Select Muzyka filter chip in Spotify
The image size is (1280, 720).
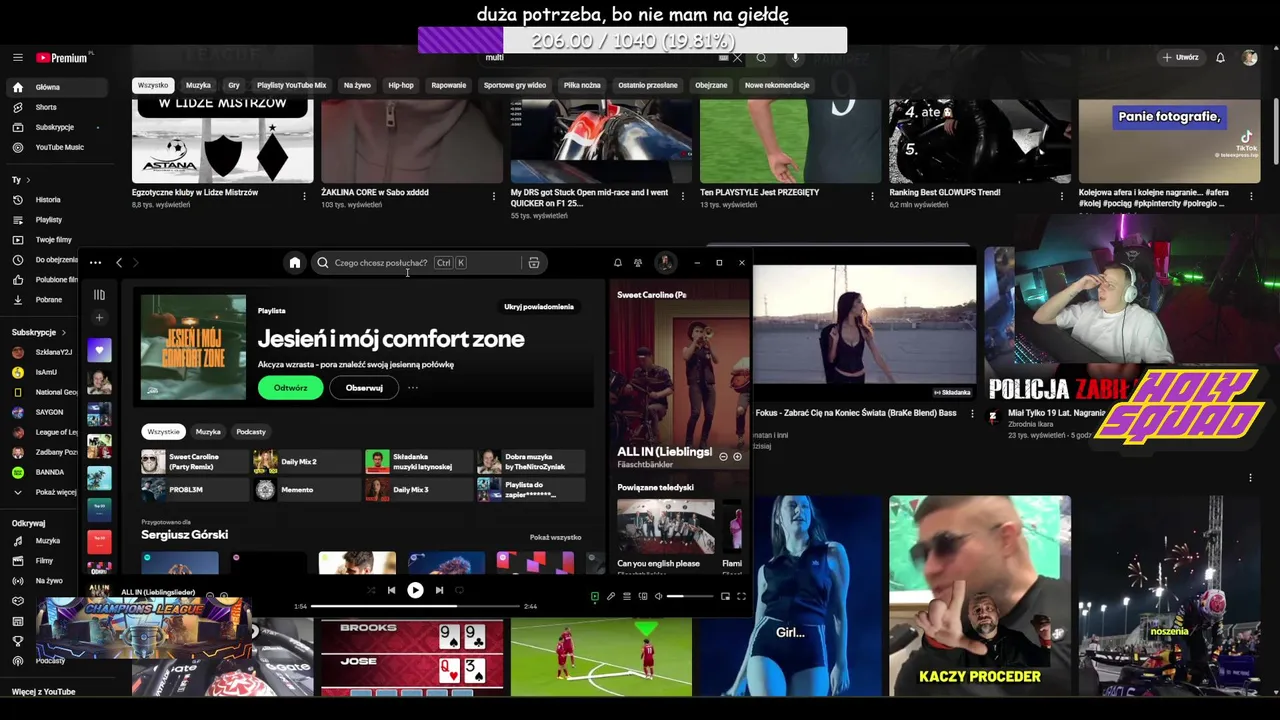(208, 432)
